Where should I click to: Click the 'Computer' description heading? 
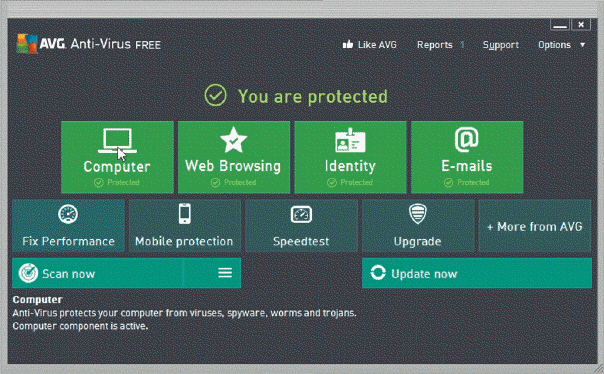37,300
